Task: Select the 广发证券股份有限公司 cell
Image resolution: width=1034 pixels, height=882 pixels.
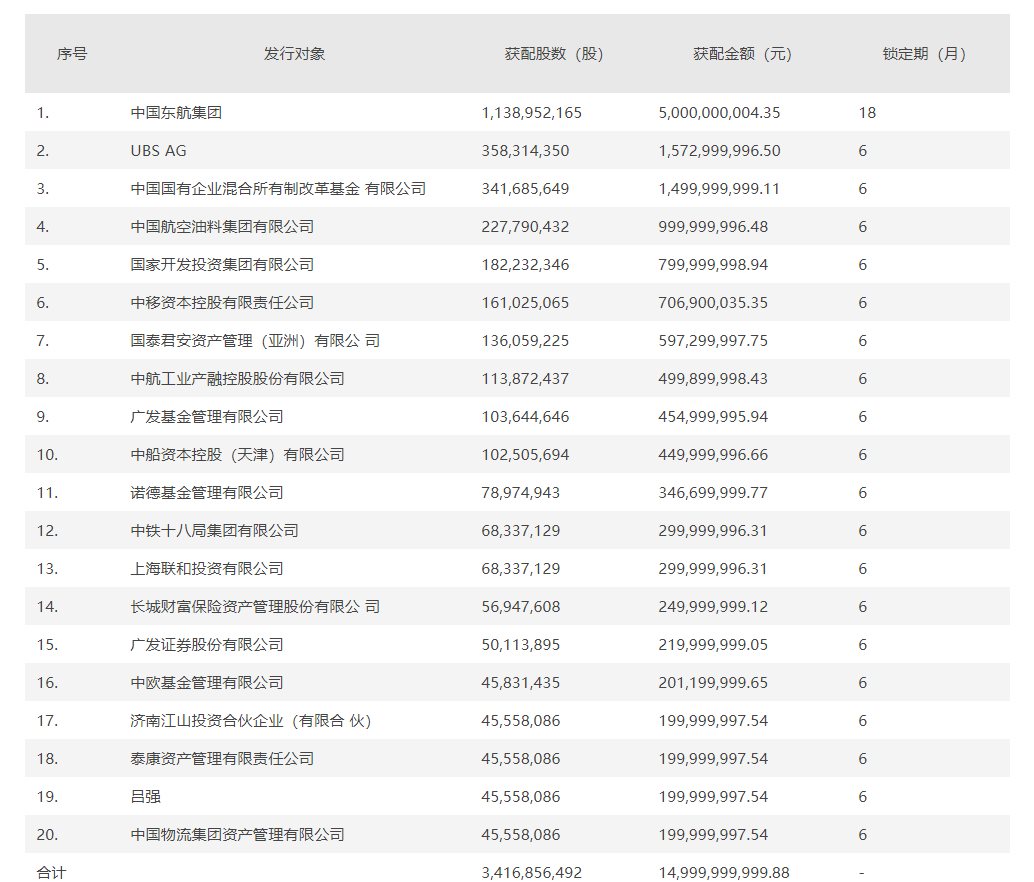Action: [x=206, y=645]
